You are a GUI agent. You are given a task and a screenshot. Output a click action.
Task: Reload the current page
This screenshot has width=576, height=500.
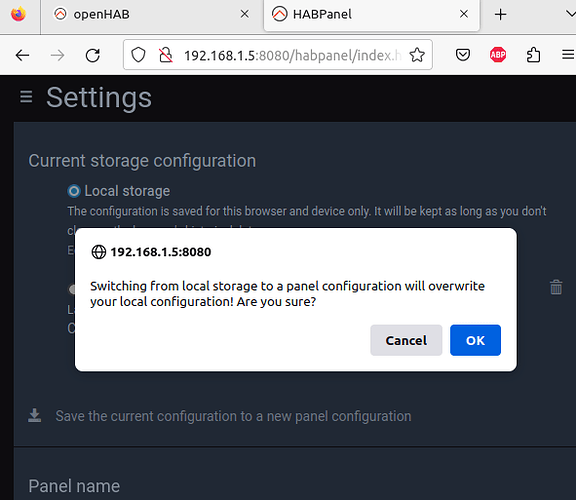point(93,55)
